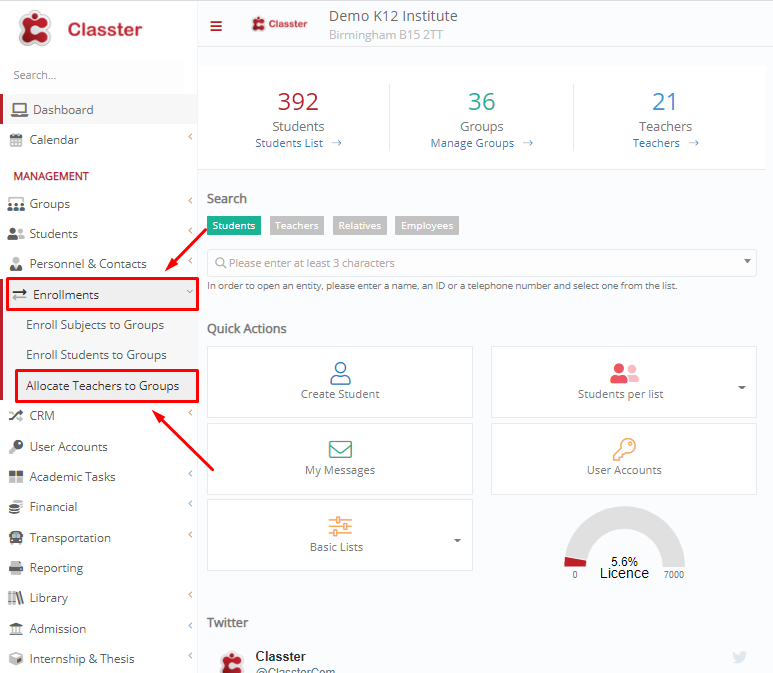Image resolution: width=773 pixels, height=673 pixels.
Task: Open Enroll Subjects to Groups
Action: [95, 325]
